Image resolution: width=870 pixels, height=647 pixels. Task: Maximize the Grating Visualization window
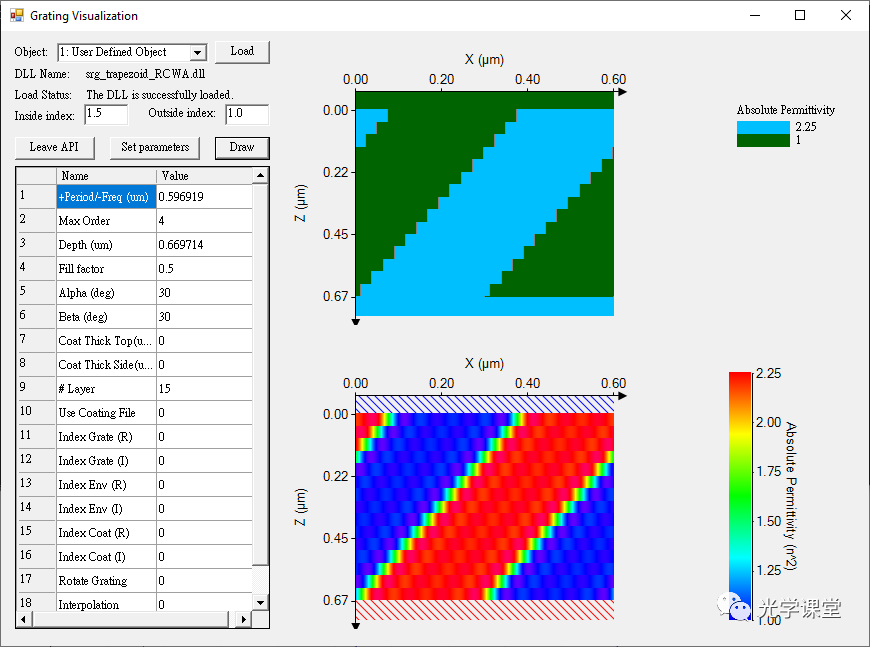(799, 16)
